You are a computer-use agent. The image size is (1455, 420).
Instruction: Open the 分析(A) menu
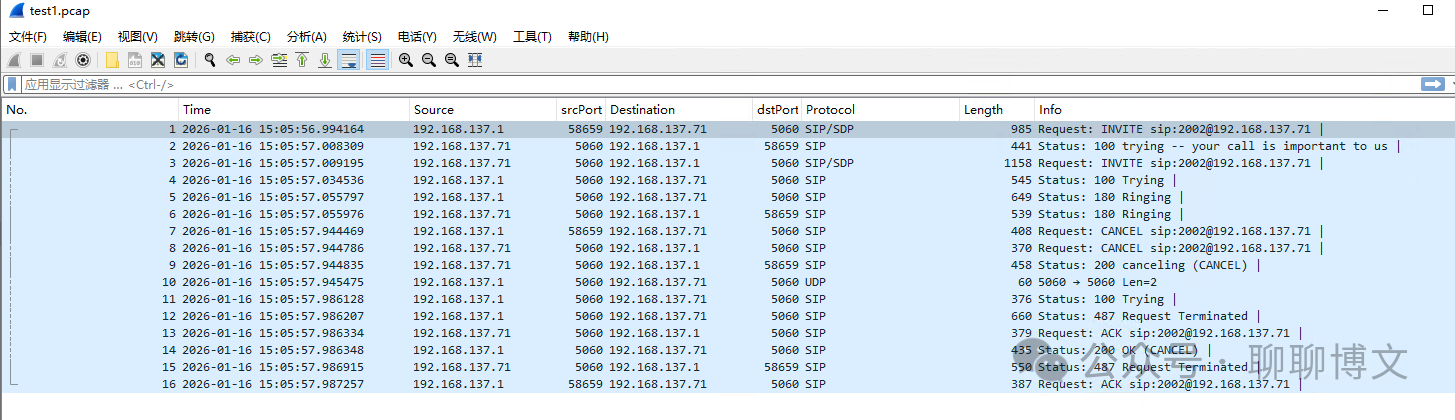(306, 37)
